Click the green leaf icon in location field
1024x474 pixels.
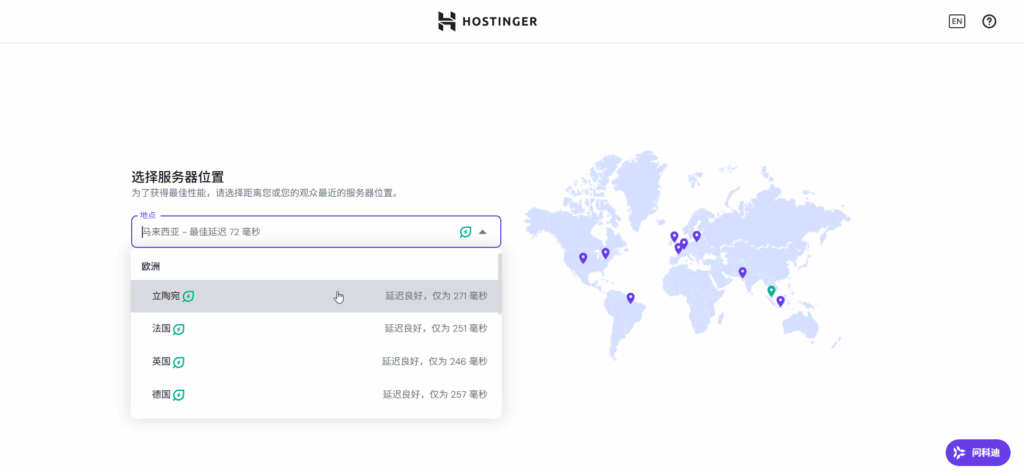pyautogui.click(x=465, y=232)
